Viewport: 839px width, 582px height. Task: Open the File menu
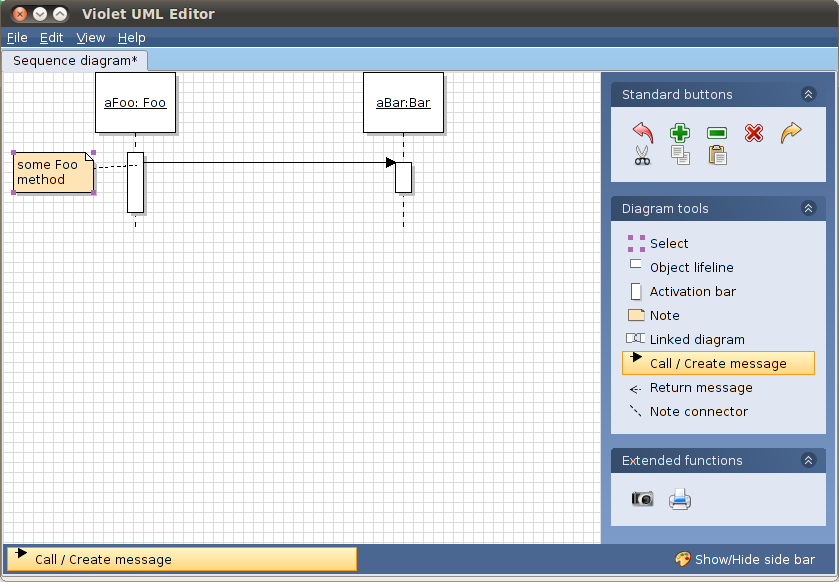point(17,38)
